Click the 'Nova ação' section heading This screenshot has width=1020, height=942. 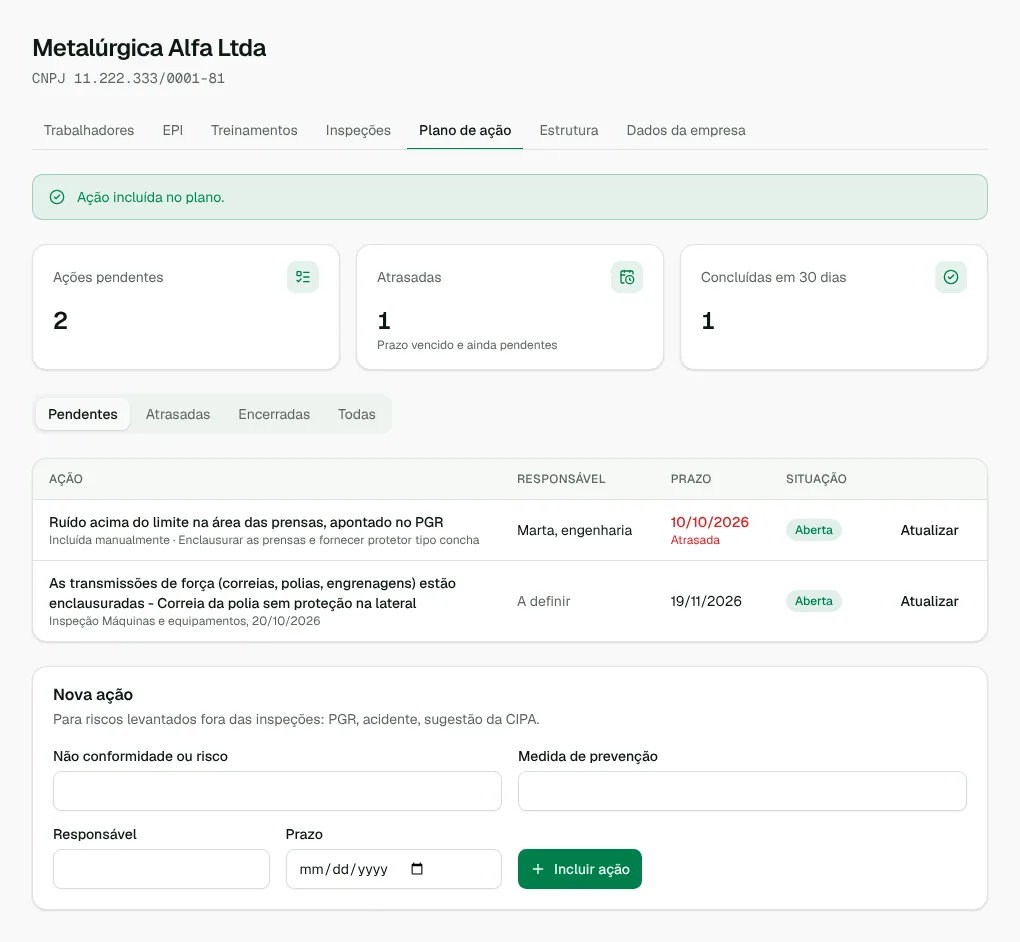click(93, 695)
